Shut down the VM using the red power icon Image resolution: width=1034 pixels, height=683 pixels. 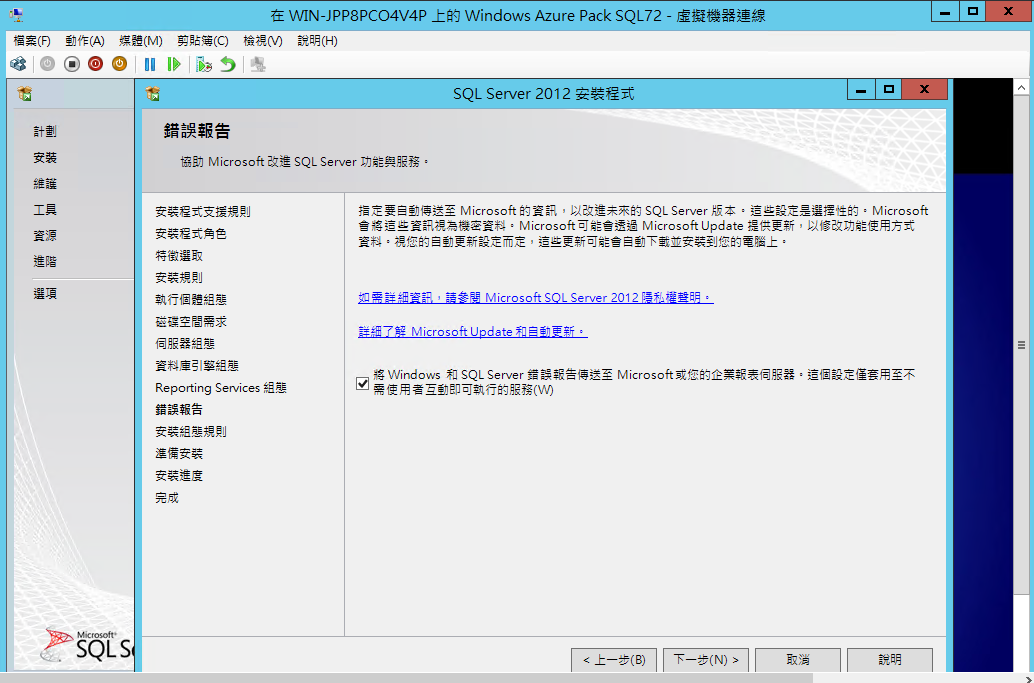click(x=96, y=64)
